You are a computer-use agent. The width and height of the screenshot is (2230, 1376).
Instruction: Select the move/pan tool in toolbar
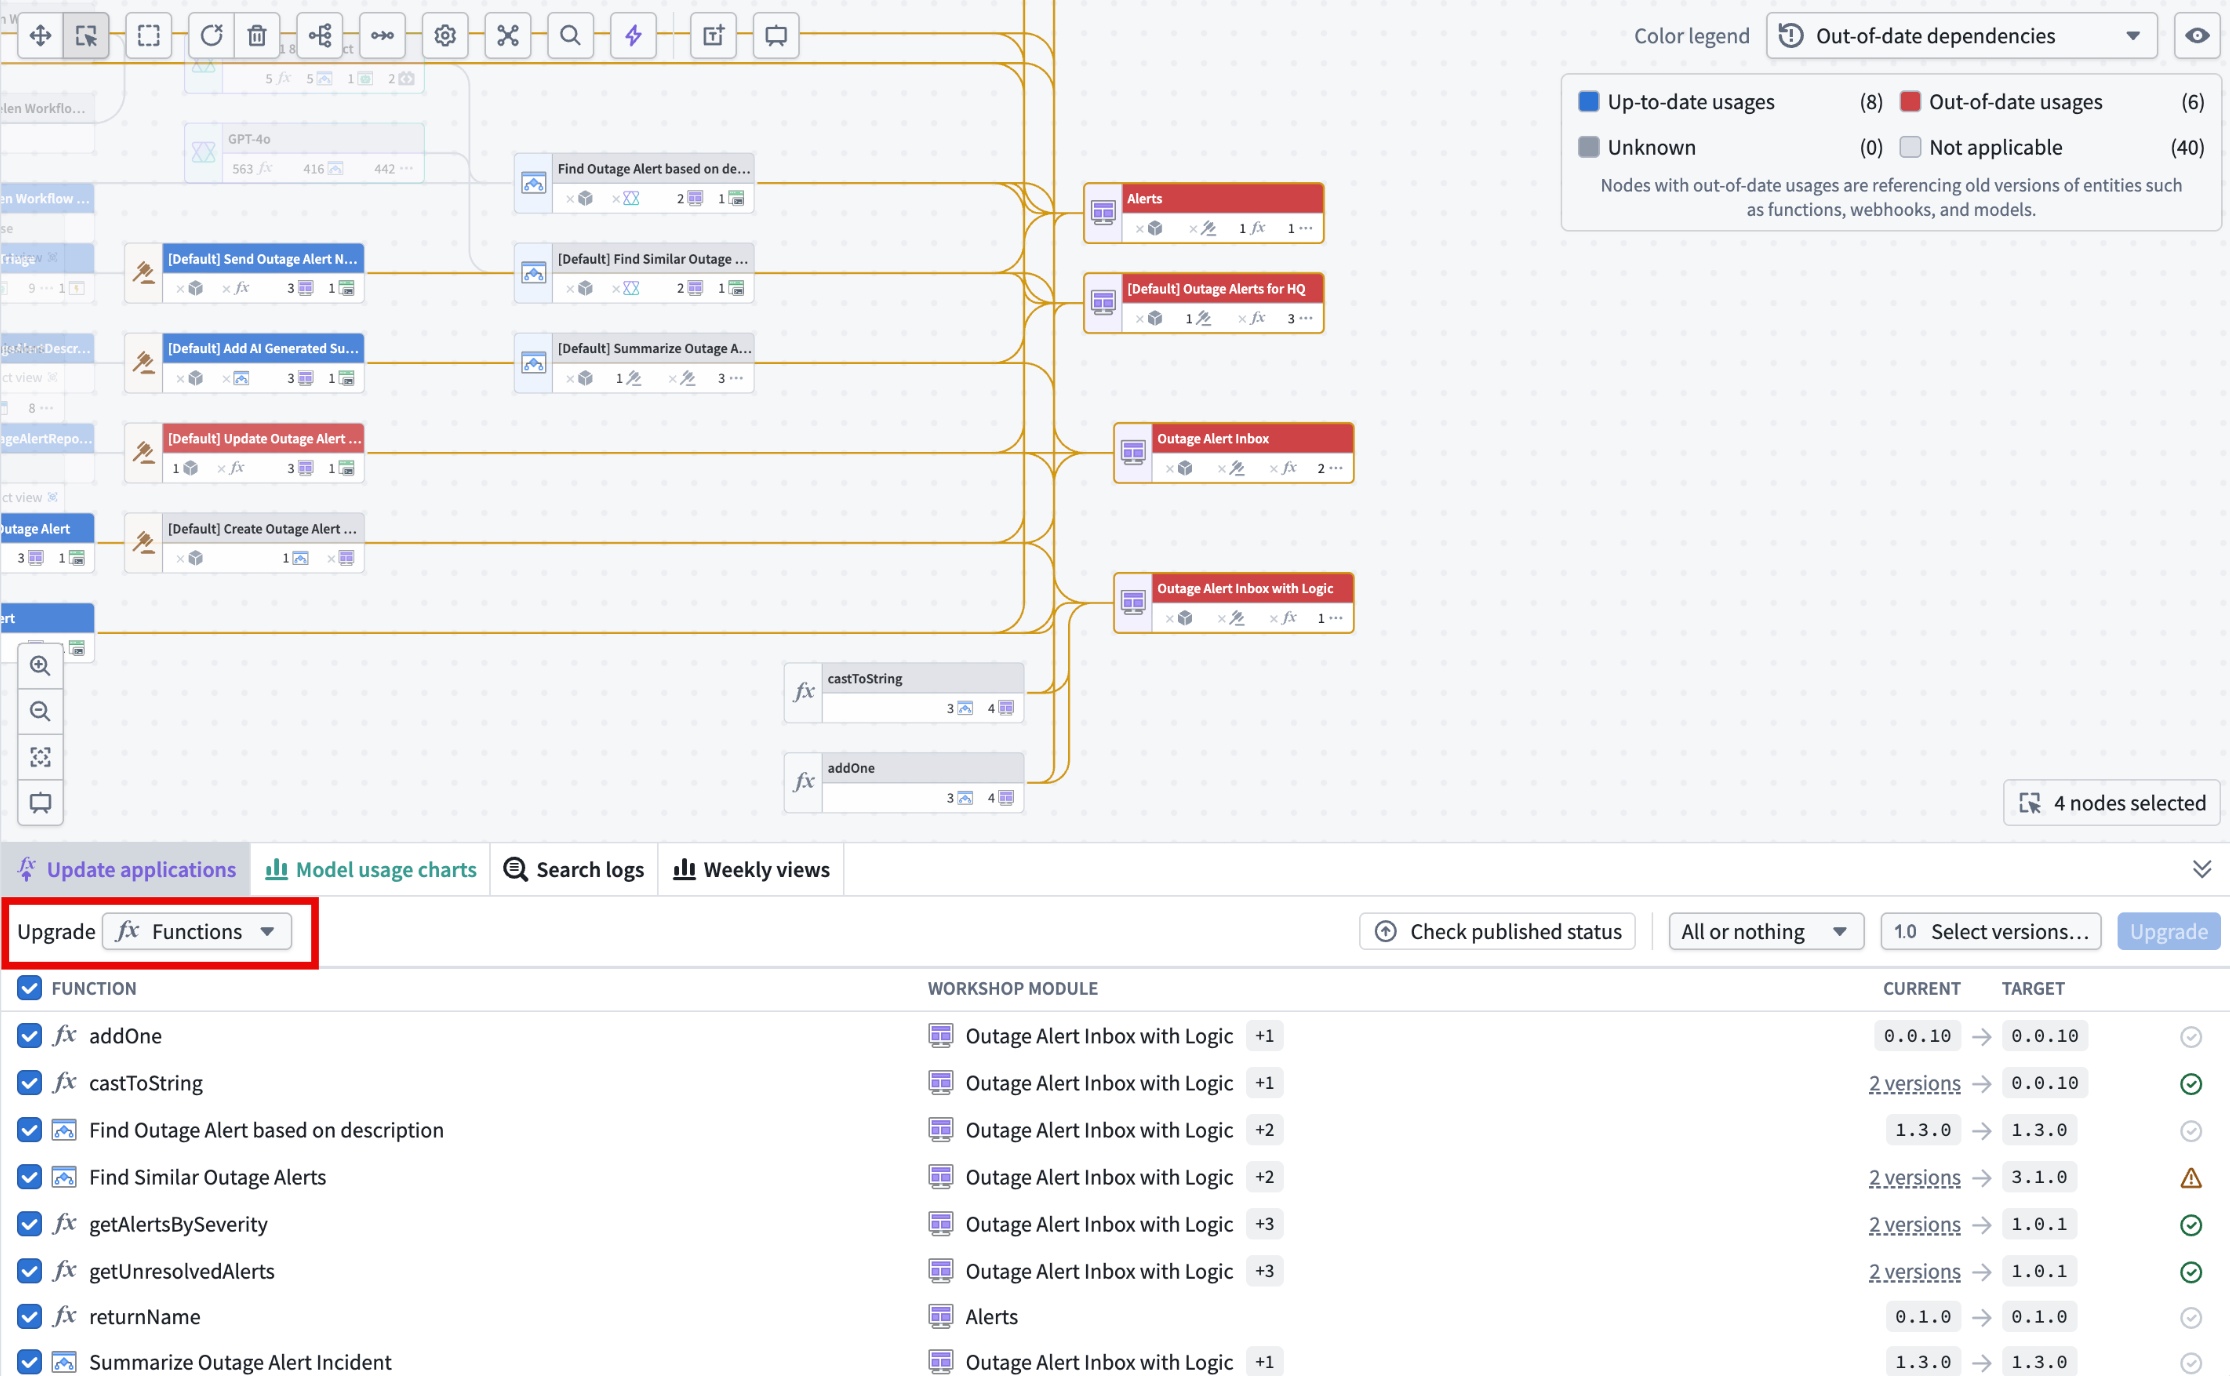(x=41, y=36)
